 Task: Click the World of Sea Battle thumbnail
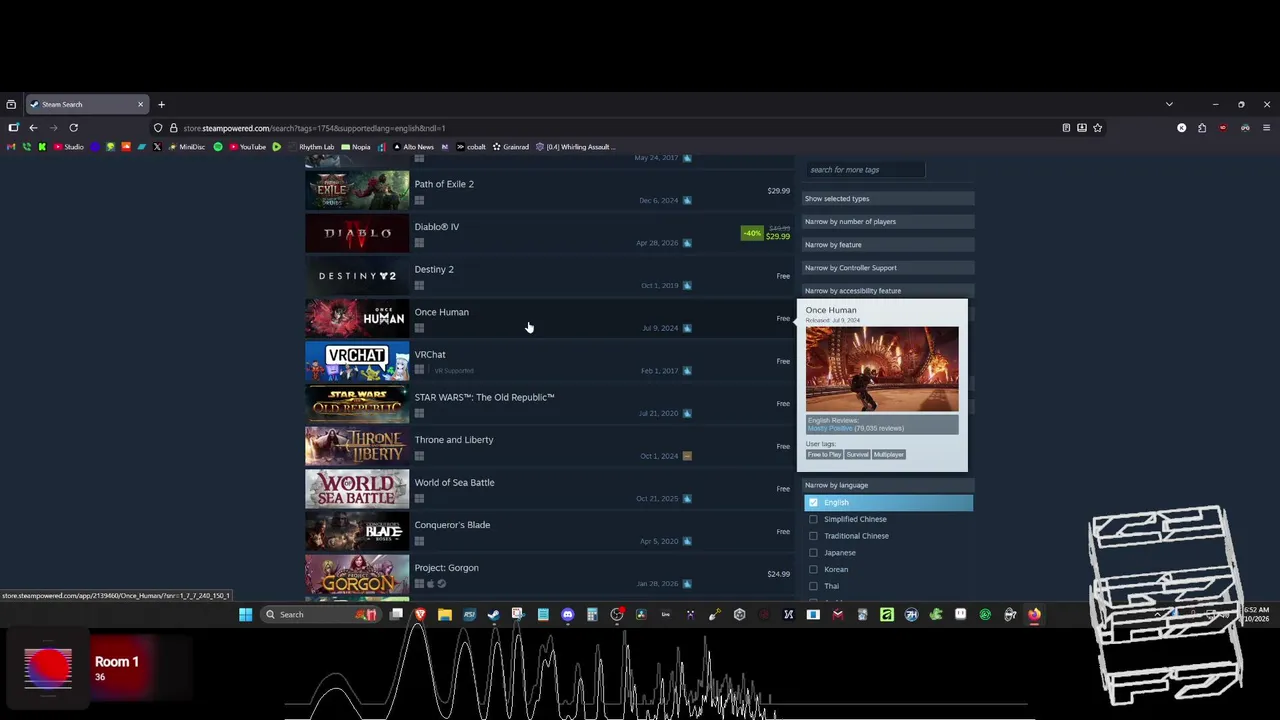(x=357, y=489)
